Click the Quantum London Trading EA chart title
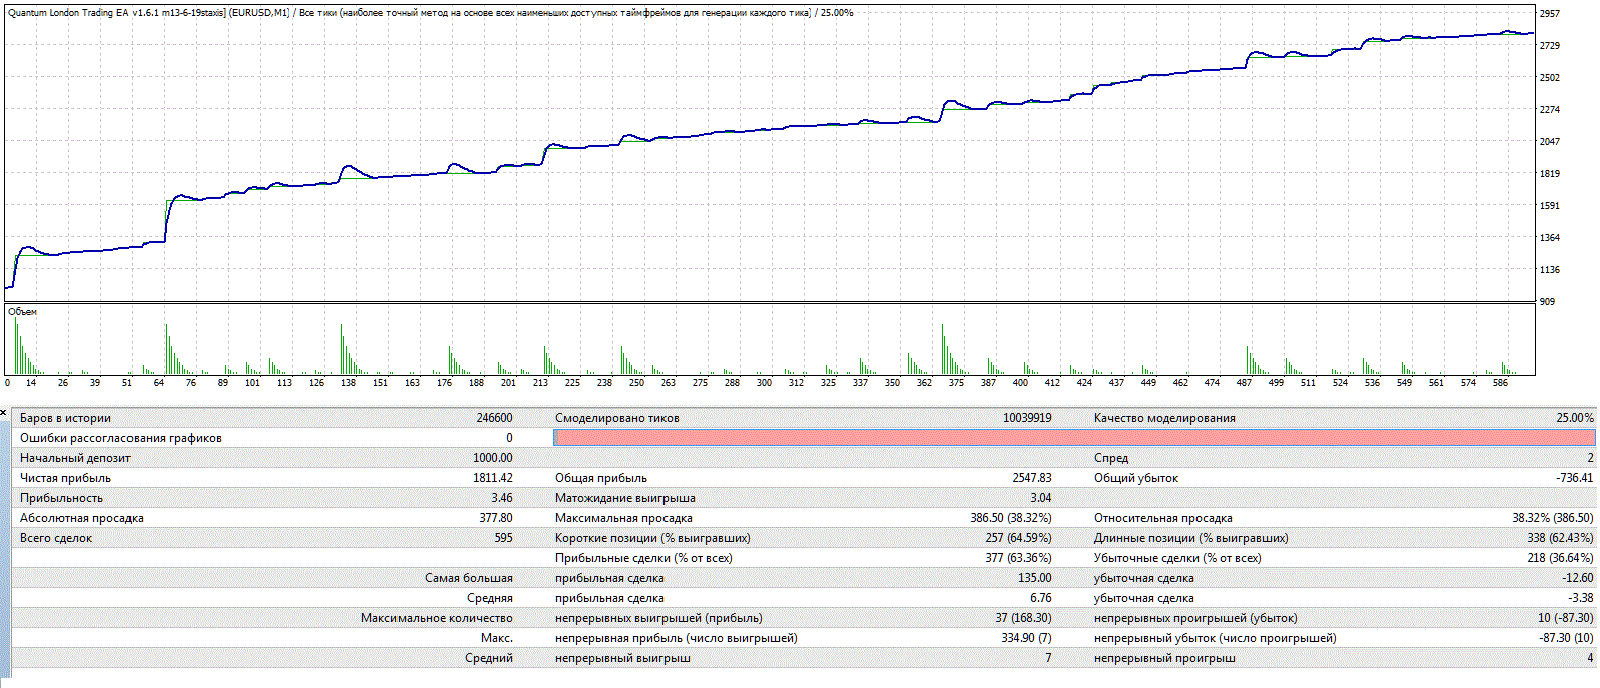Viewport: 1600px width, 688px height. coord(430,13)
